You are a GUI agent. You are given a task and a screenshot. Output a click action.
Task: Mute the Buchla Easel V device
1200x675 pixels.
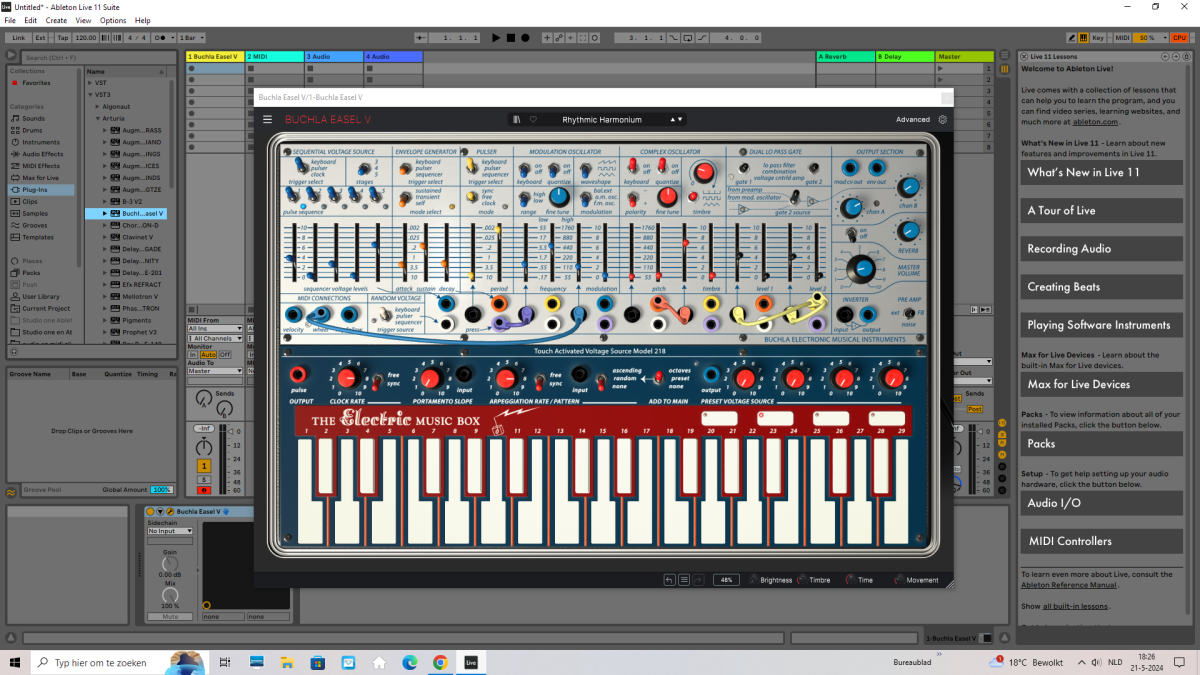(170, 616)
